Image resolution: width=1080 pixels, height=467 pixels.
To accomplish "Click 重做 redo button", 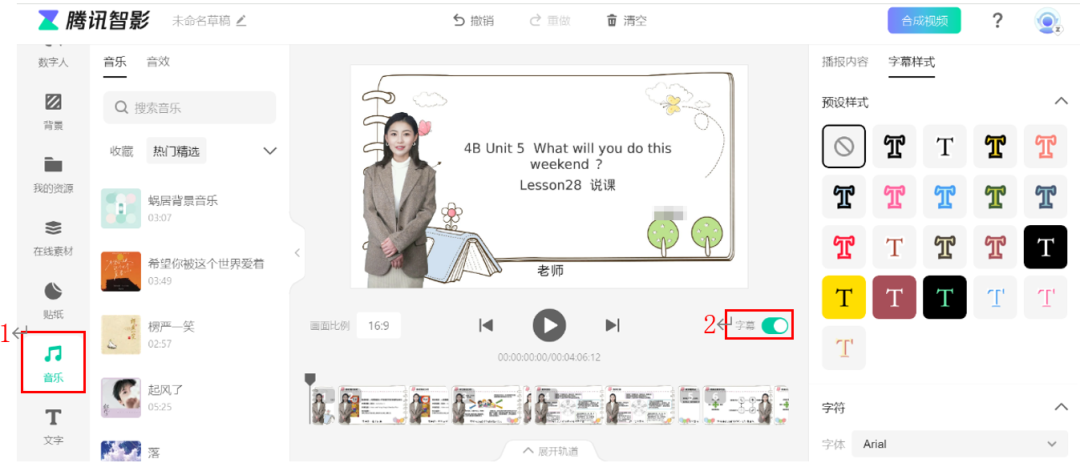I will (x=550, y=21).
